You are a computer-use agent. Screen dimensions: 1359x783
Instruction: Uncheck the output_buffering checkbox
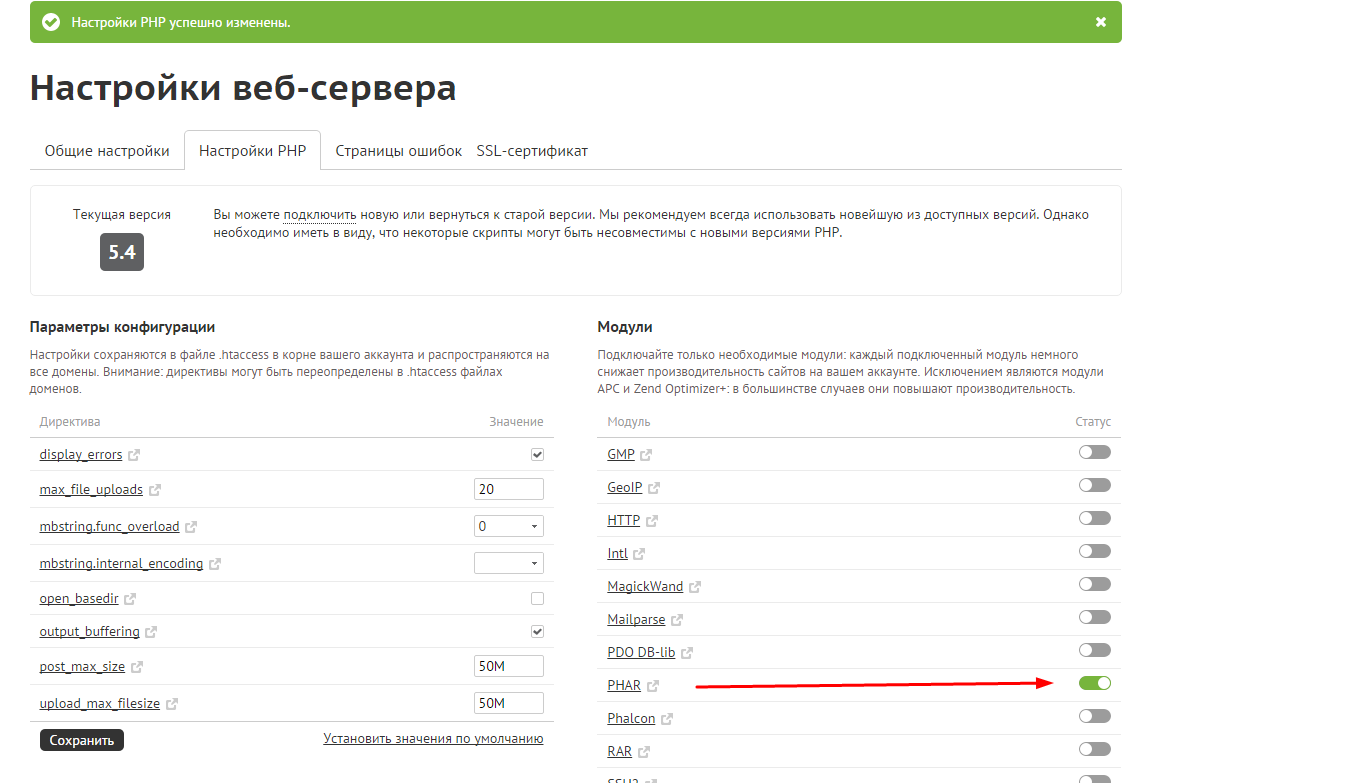coord(537,631)
